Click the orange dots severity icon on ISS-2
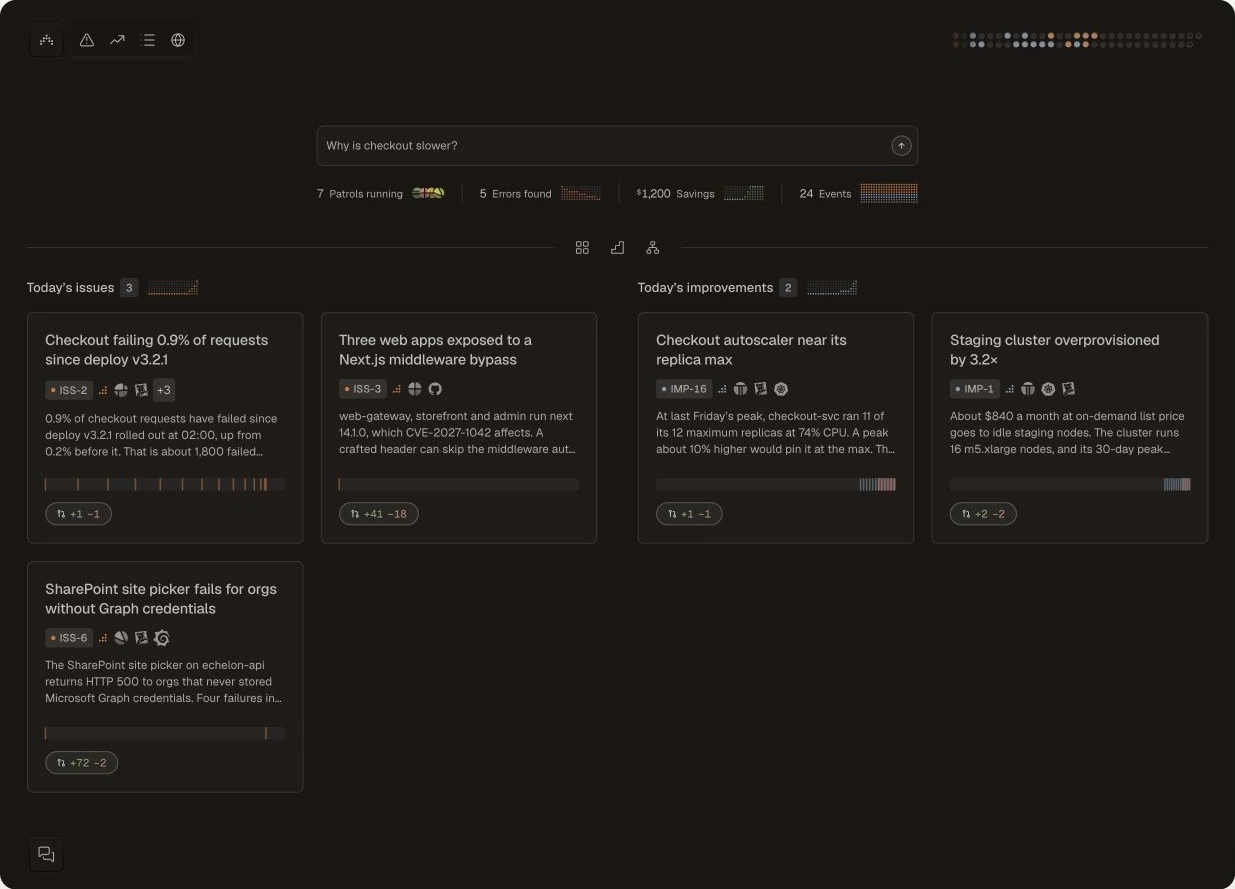The height and width of the screenshot is (889, 1235). 102,390
